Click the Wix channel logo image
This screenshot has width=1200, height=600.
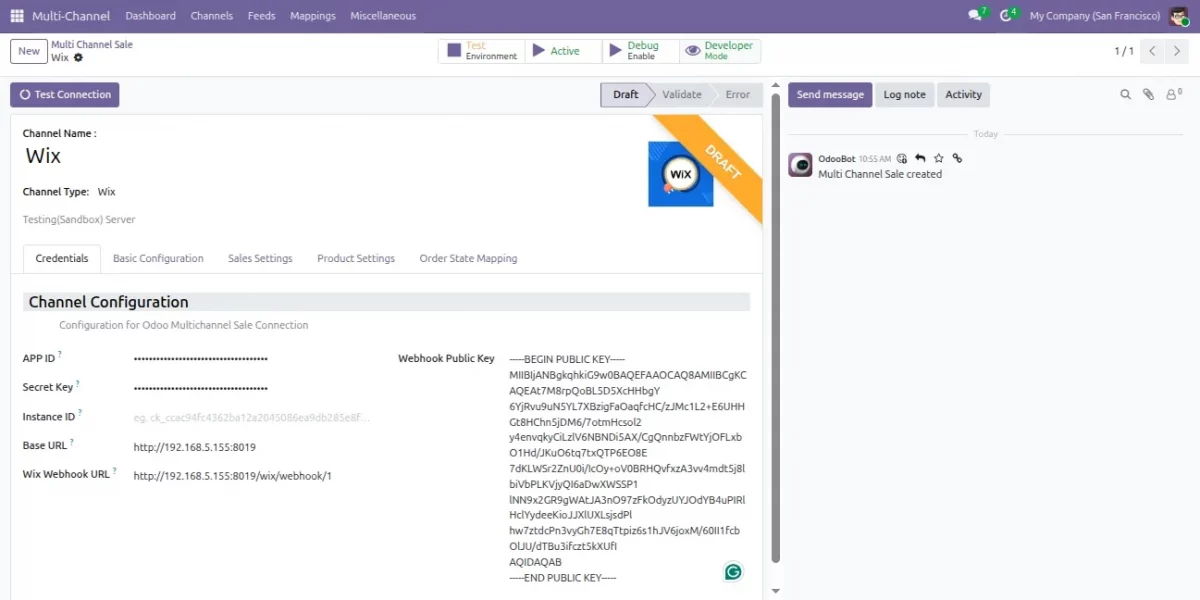(x=680, y=174)
